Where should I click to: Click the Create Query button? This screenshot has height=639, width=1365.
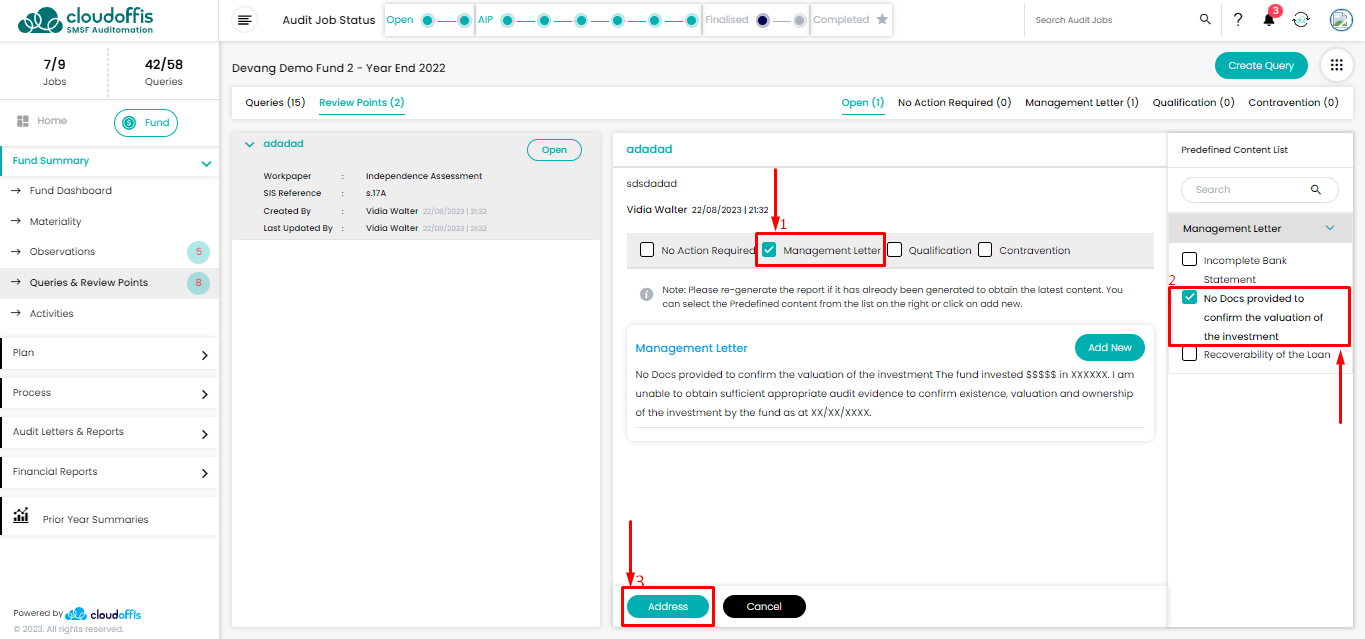[x=1260, y=65]
